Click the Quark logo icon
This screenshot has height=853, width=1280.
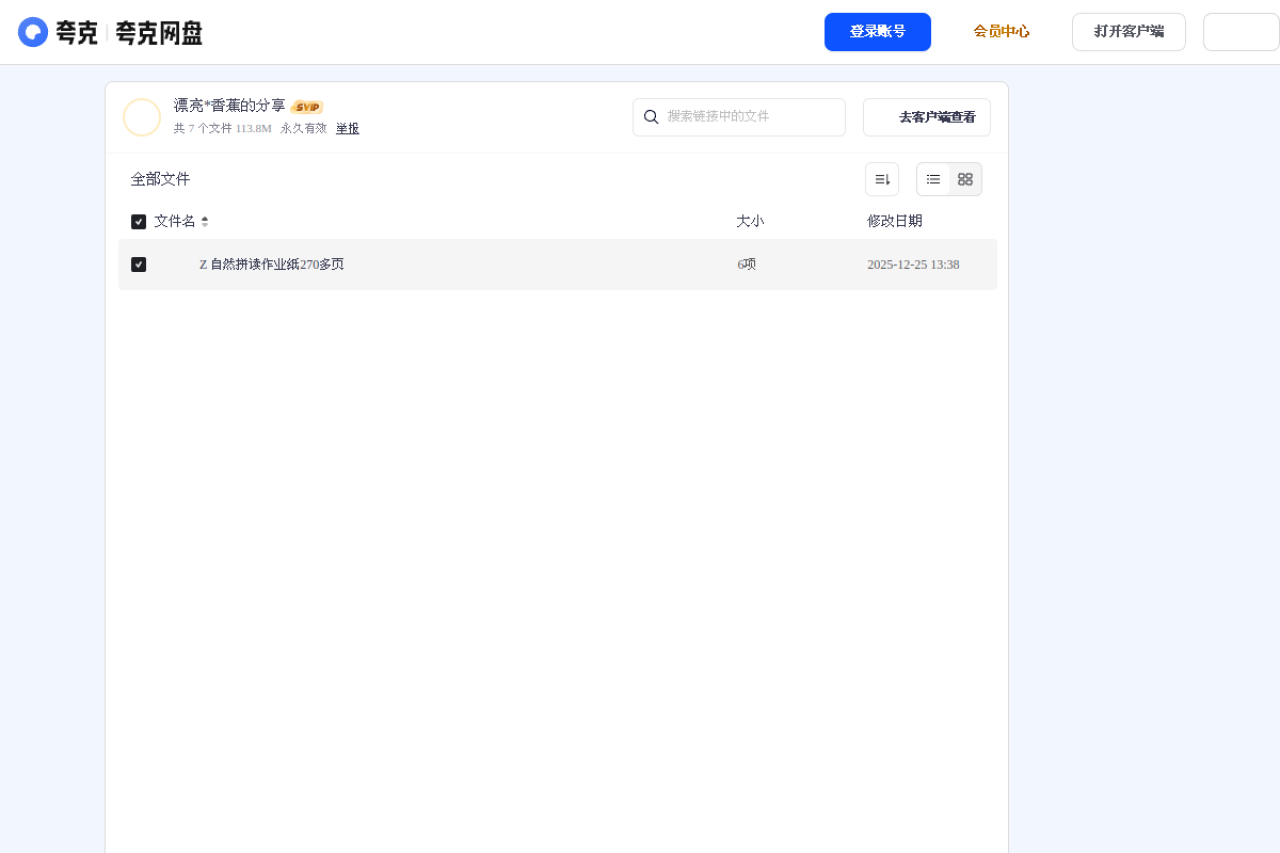[33, 31]
